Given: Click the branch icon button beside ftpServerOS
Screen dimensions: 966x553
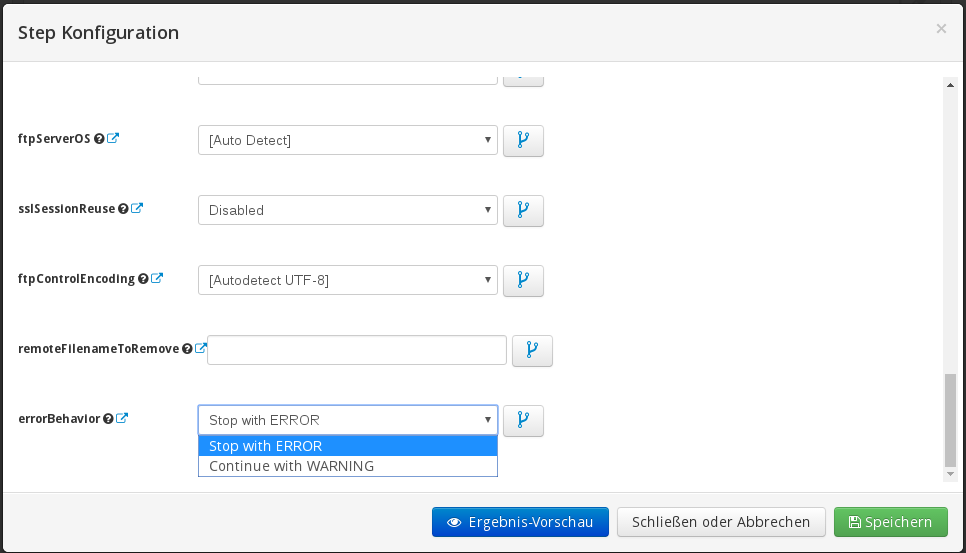Looking at the screenshot, I should click(x=522, y=141).
